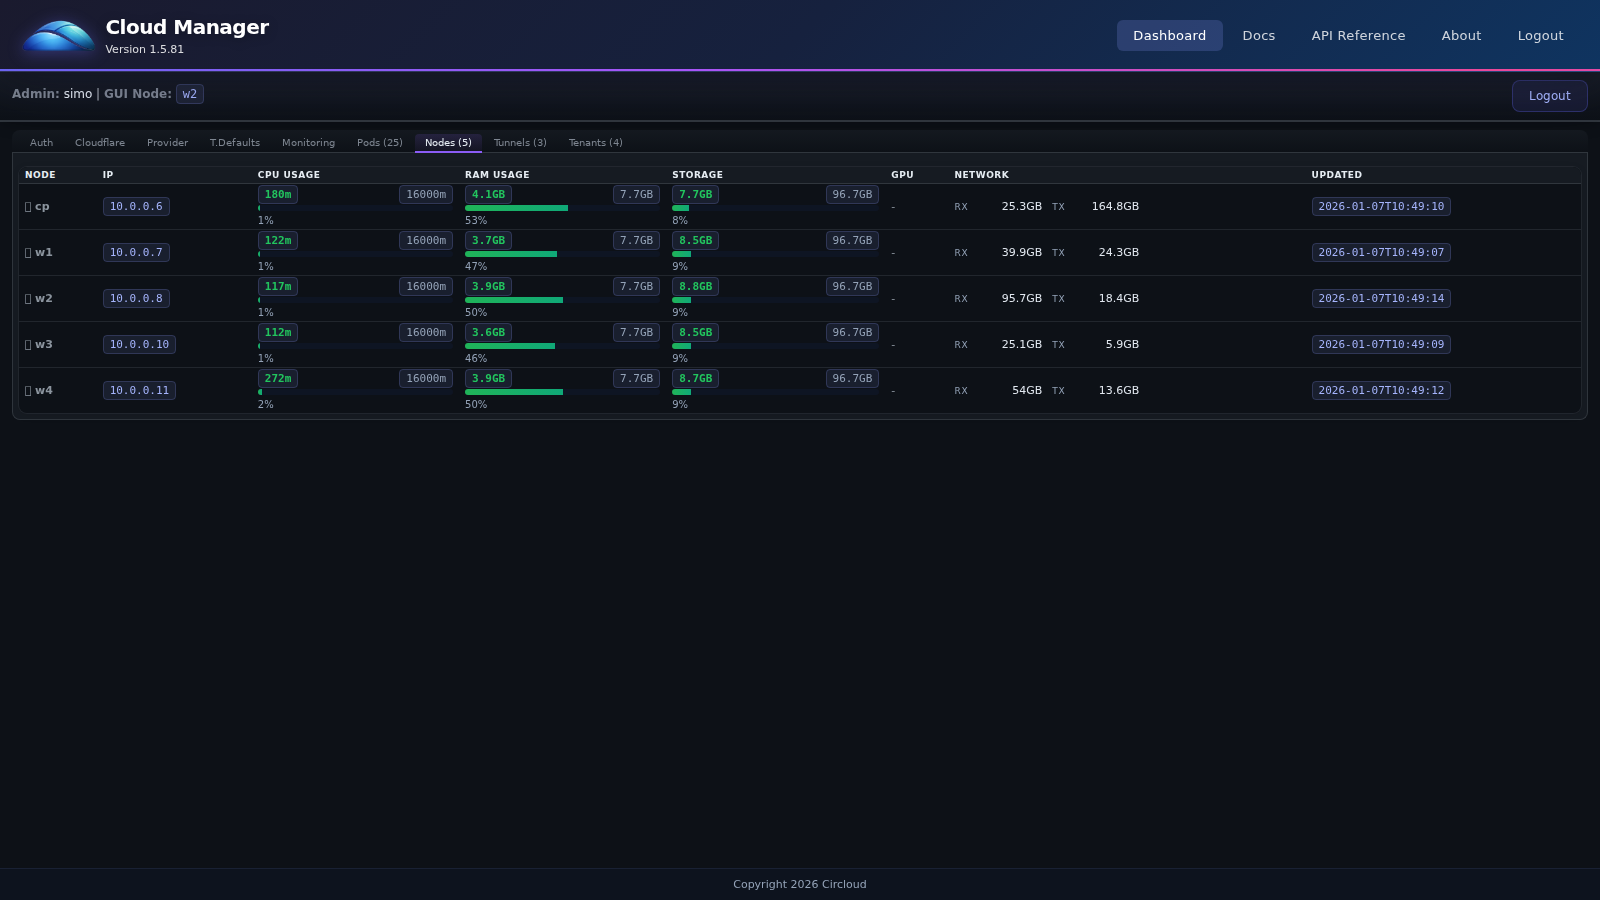Open the Docs page
The image size is (1600, 900).
tap(1258, 35)
